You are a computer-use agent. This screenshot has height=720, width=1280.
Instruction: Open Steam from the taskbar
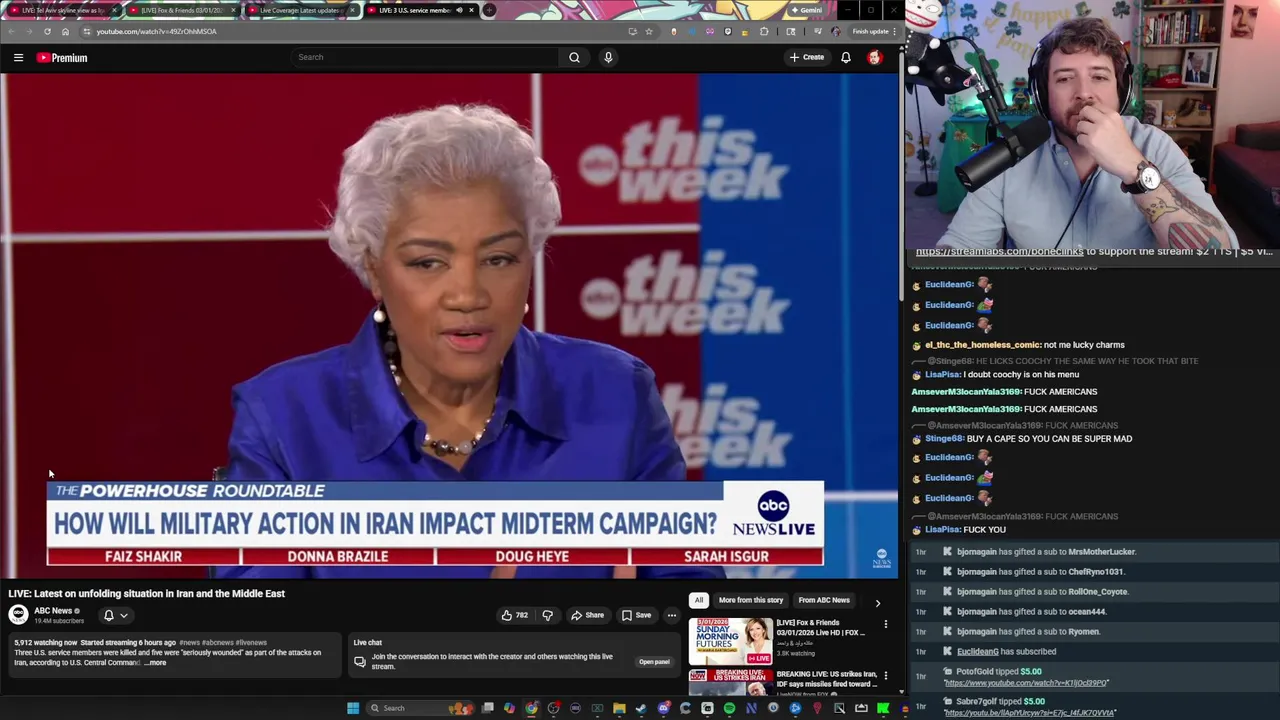pyautogui.click(x=641, y=708)
